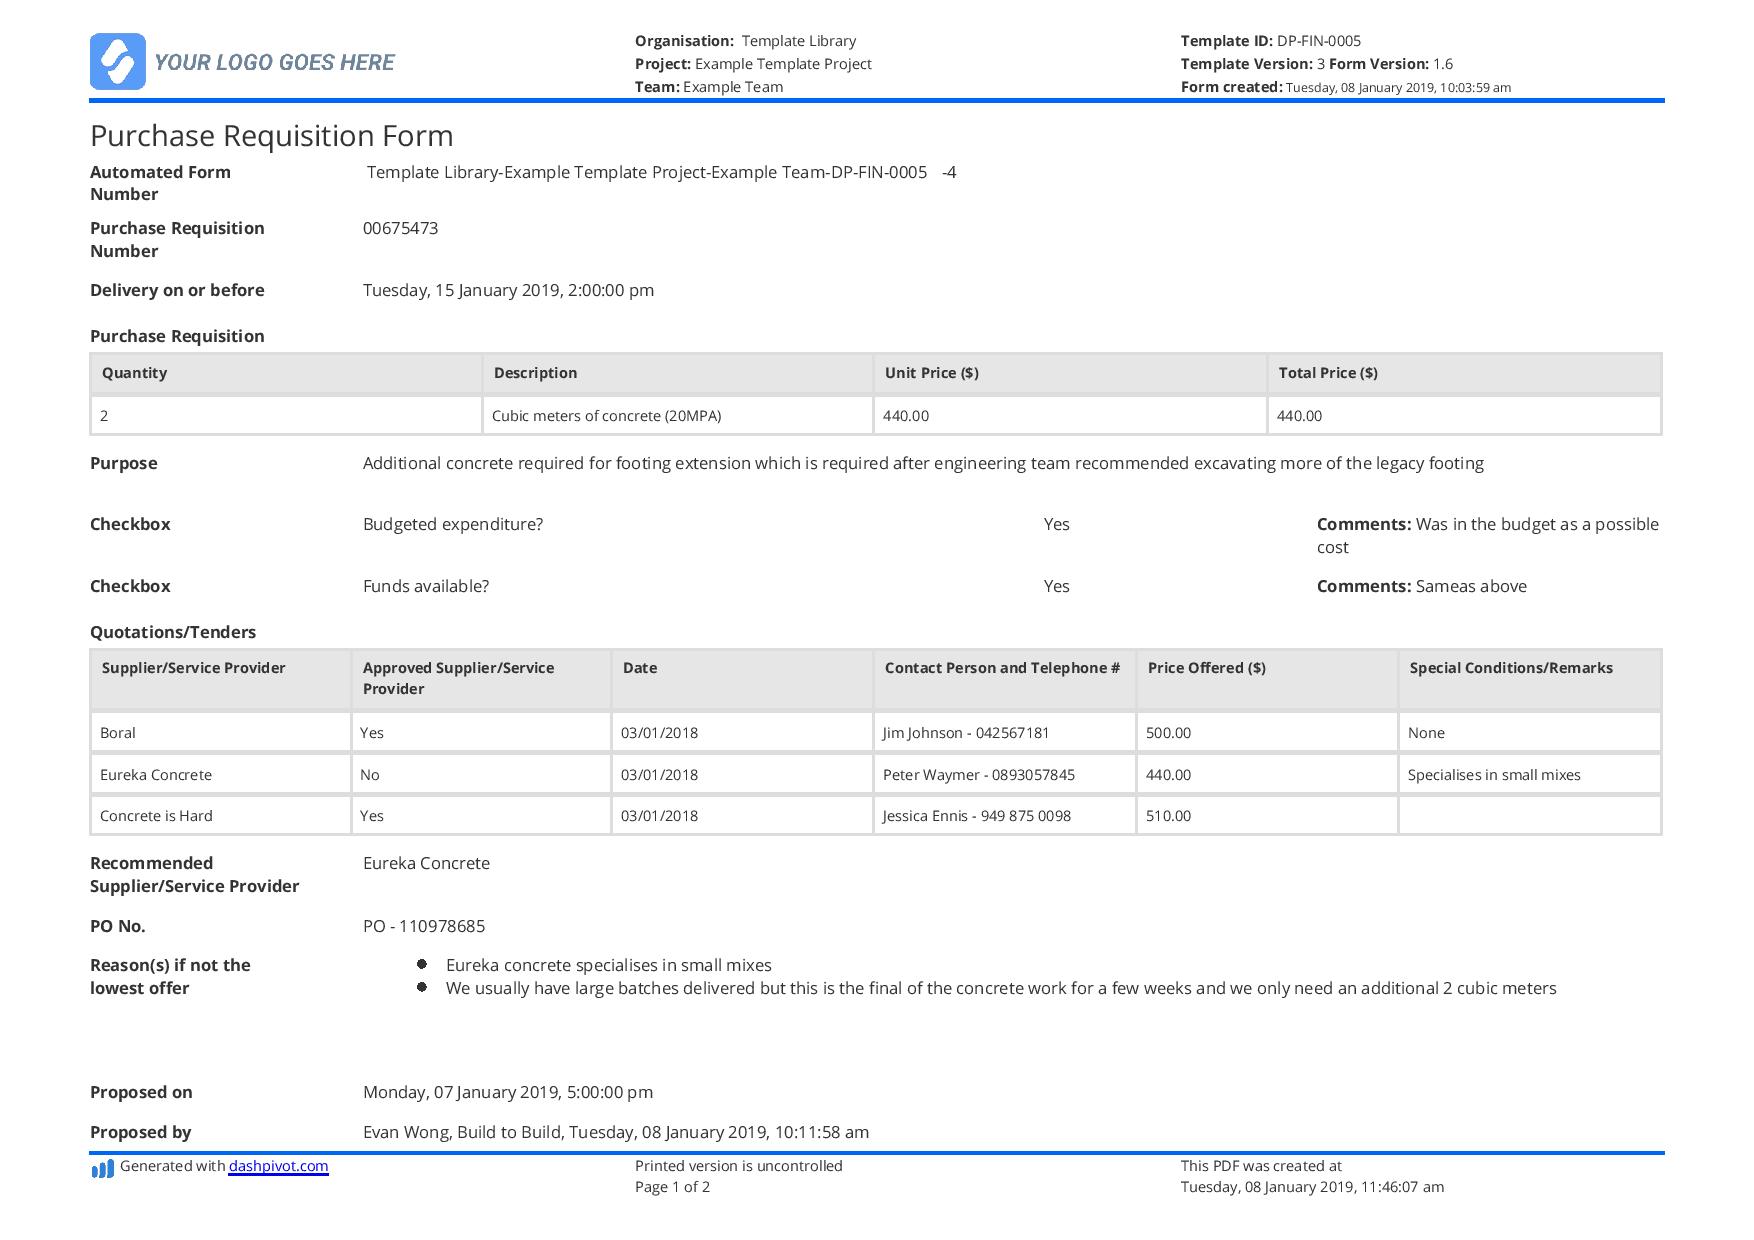
Task: Click the bullet beside 'We usually have large batches delivered'
Action: [x=424, y=989]
